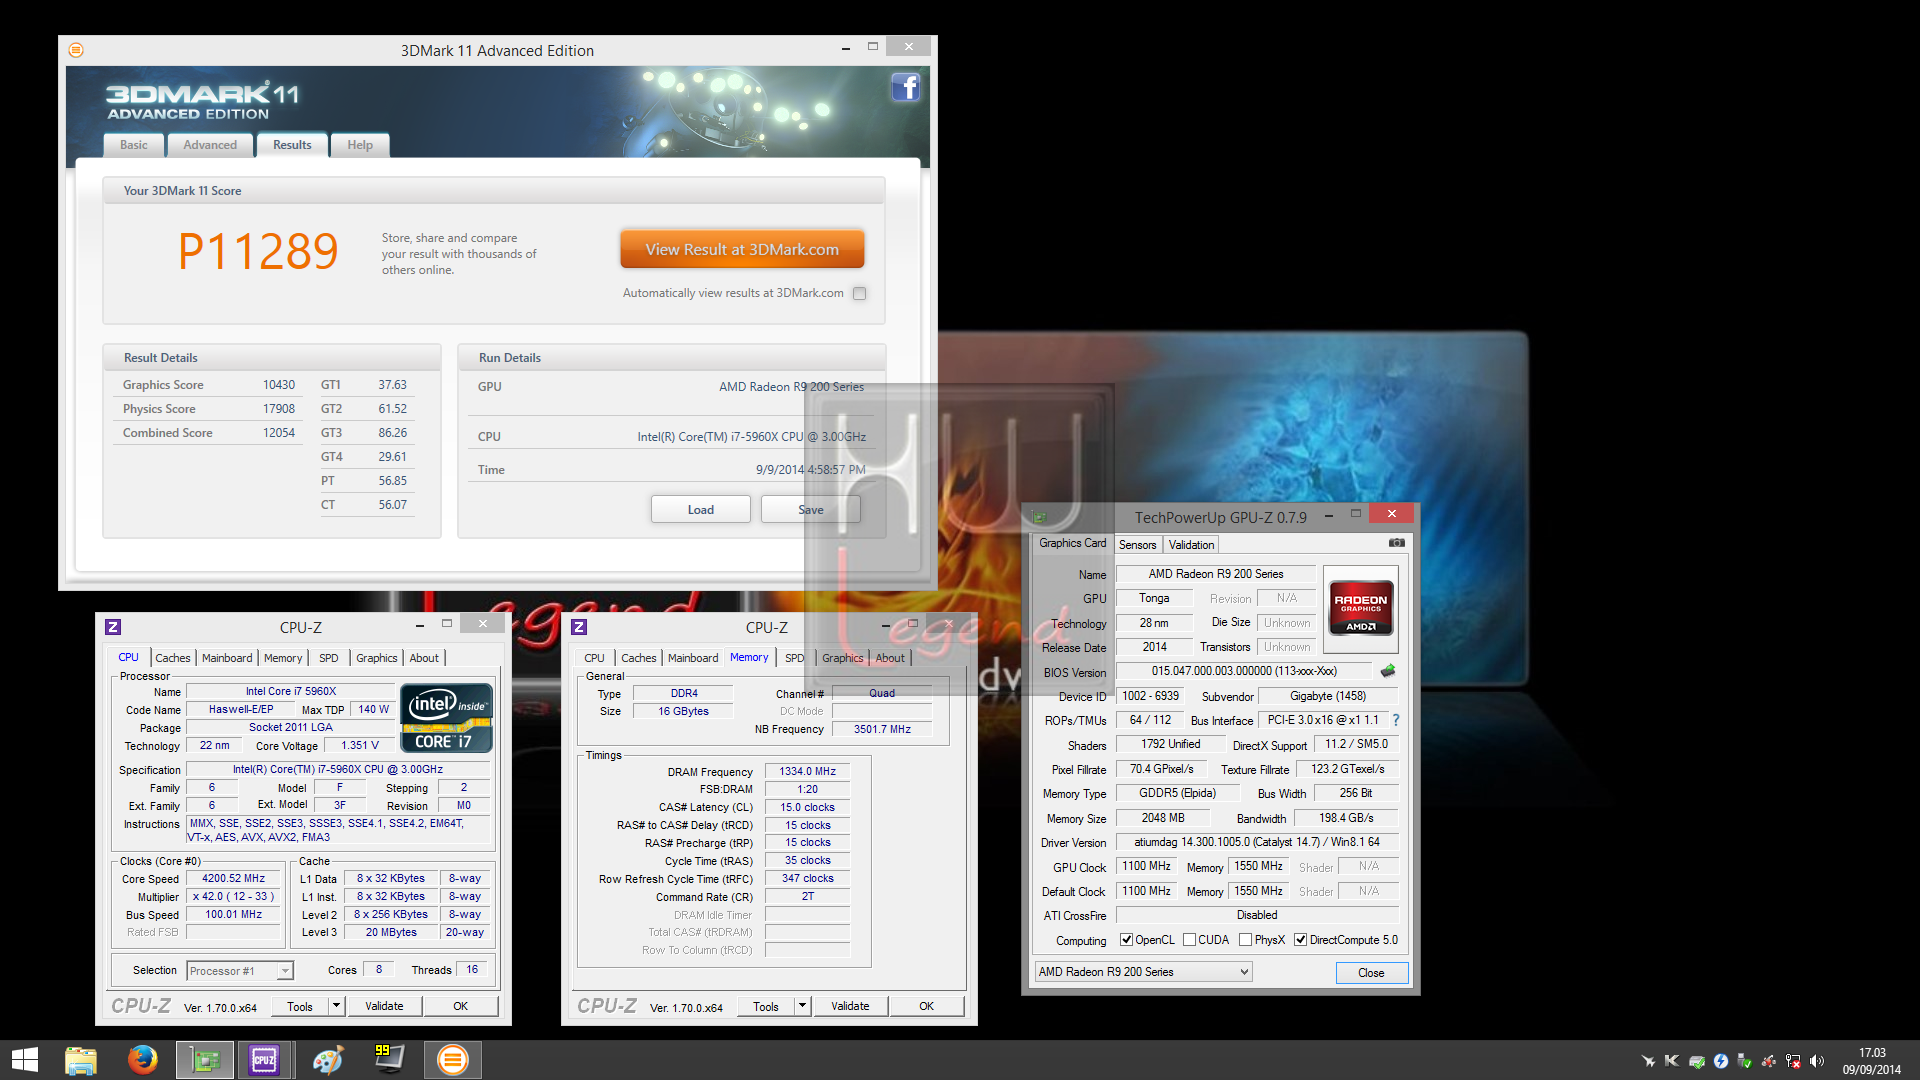The image size is (1920, 1080).
Task: Click the P11289 score text
Action: point(258,251)
